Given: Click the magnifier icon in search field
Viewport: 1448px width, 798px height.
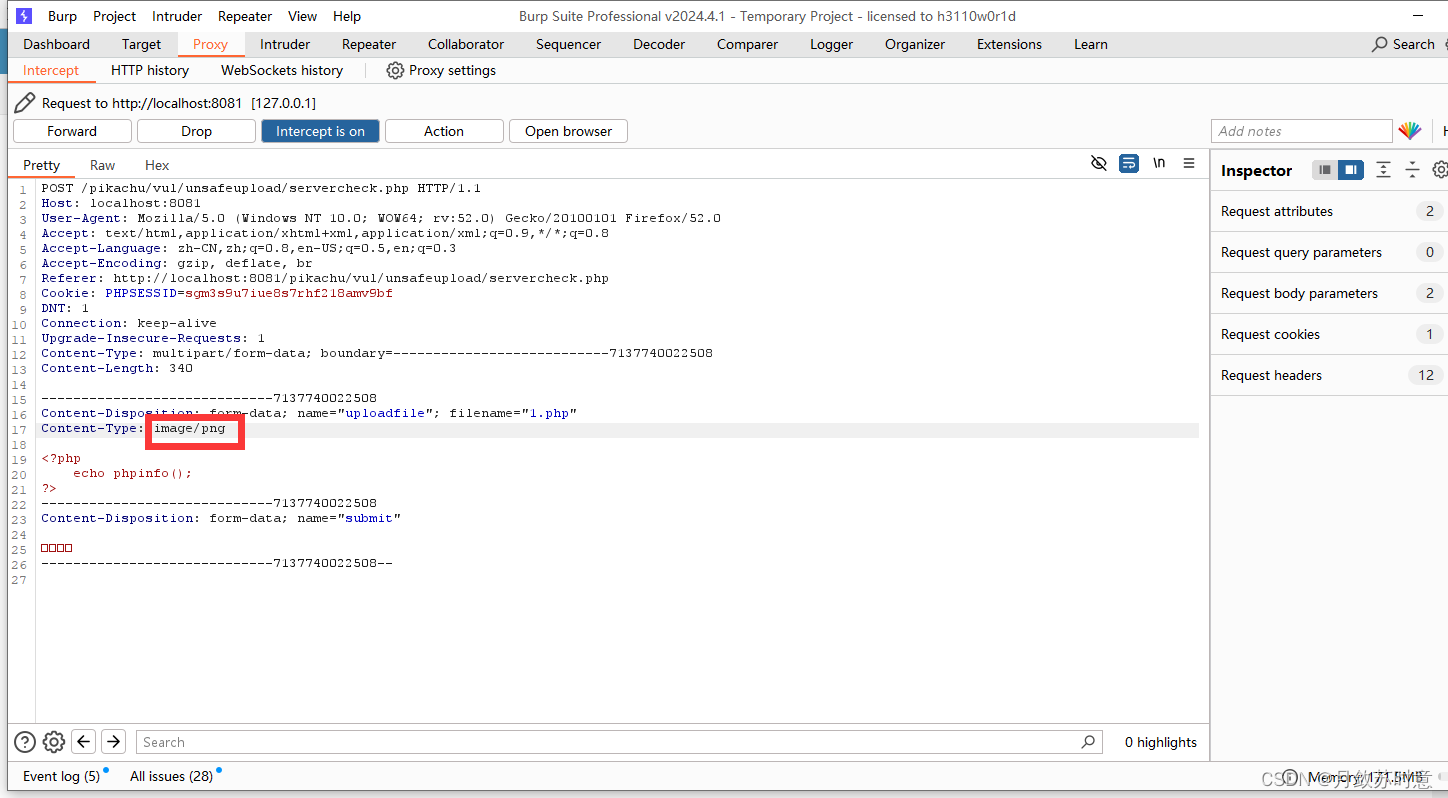Looking at the screenshot, I should tap(1088, 742).
